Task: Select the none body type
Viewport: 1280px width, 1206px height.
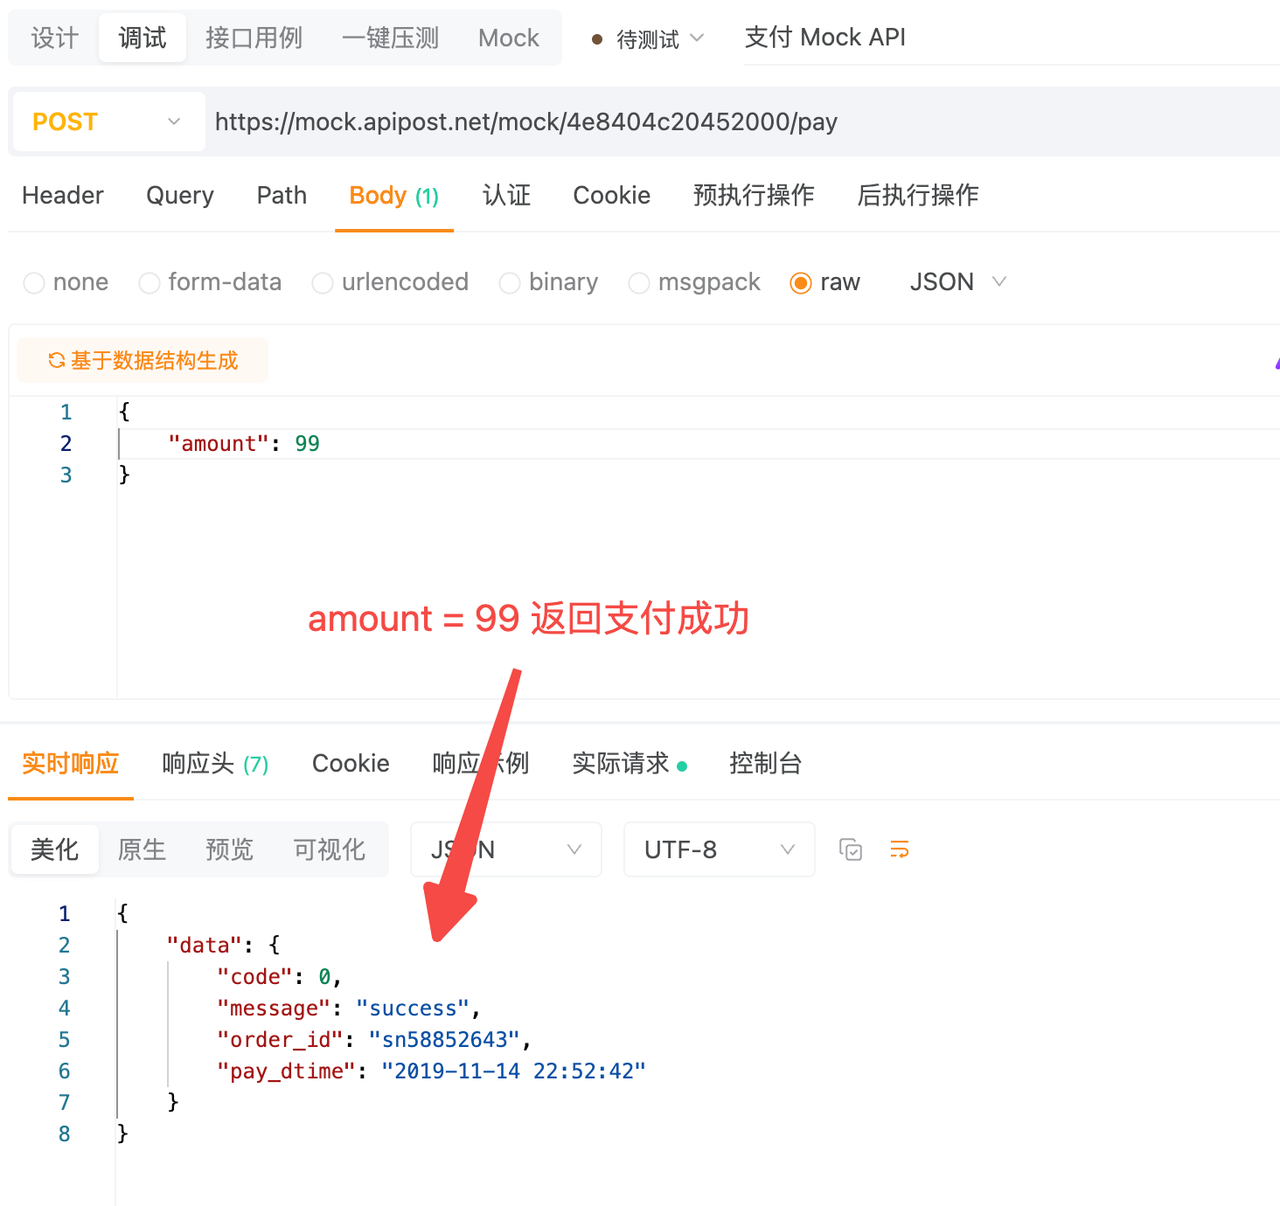Action: click(66, 283)
